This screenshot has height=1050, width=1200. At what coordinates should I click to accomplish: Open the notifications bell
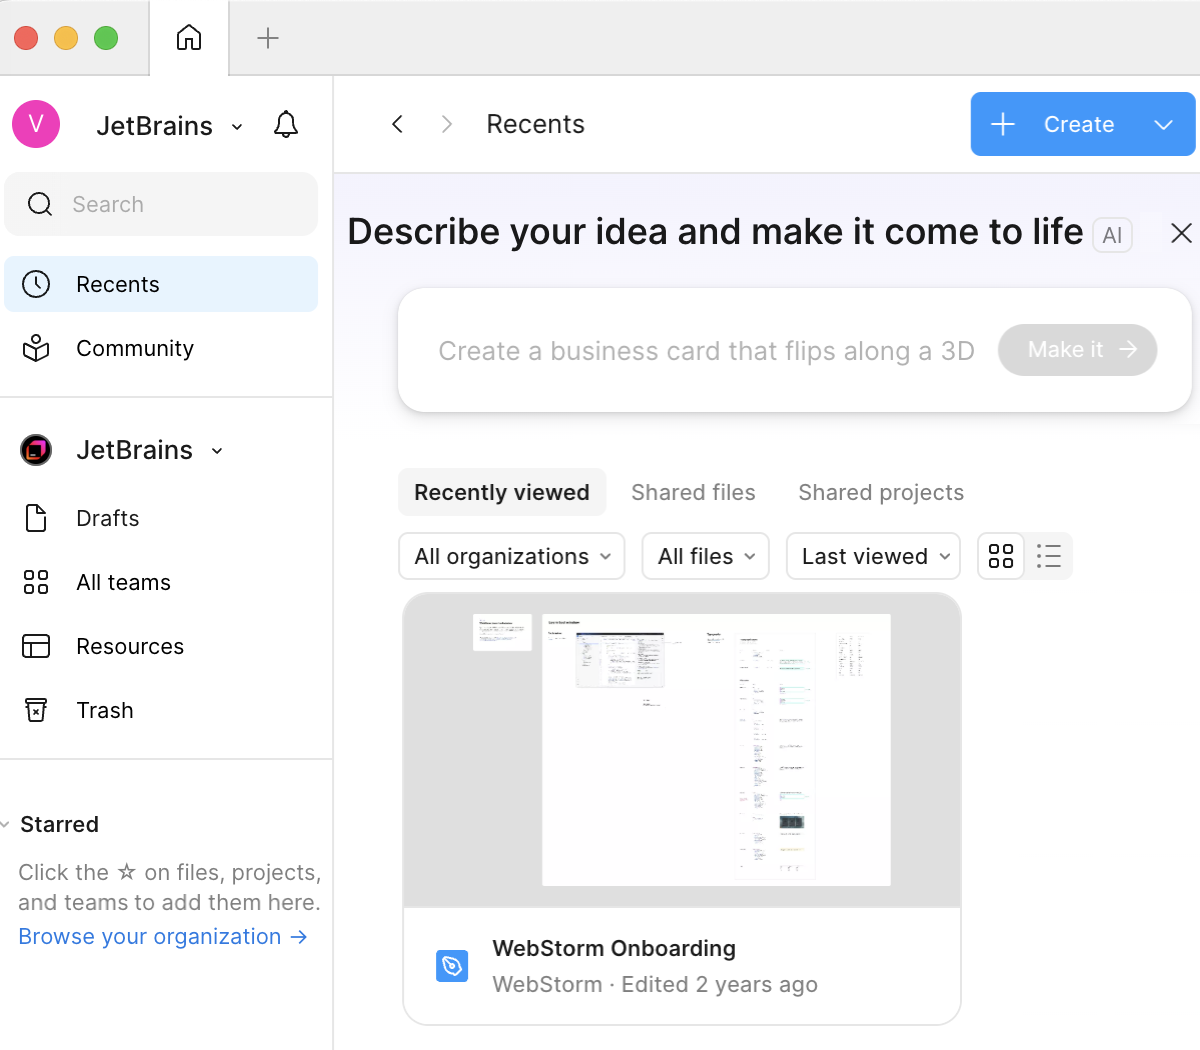point(286,125)
